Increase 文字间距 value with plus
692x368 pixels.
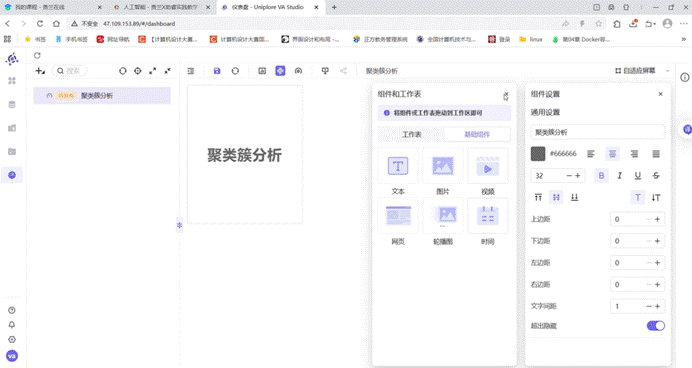point(657,306)
